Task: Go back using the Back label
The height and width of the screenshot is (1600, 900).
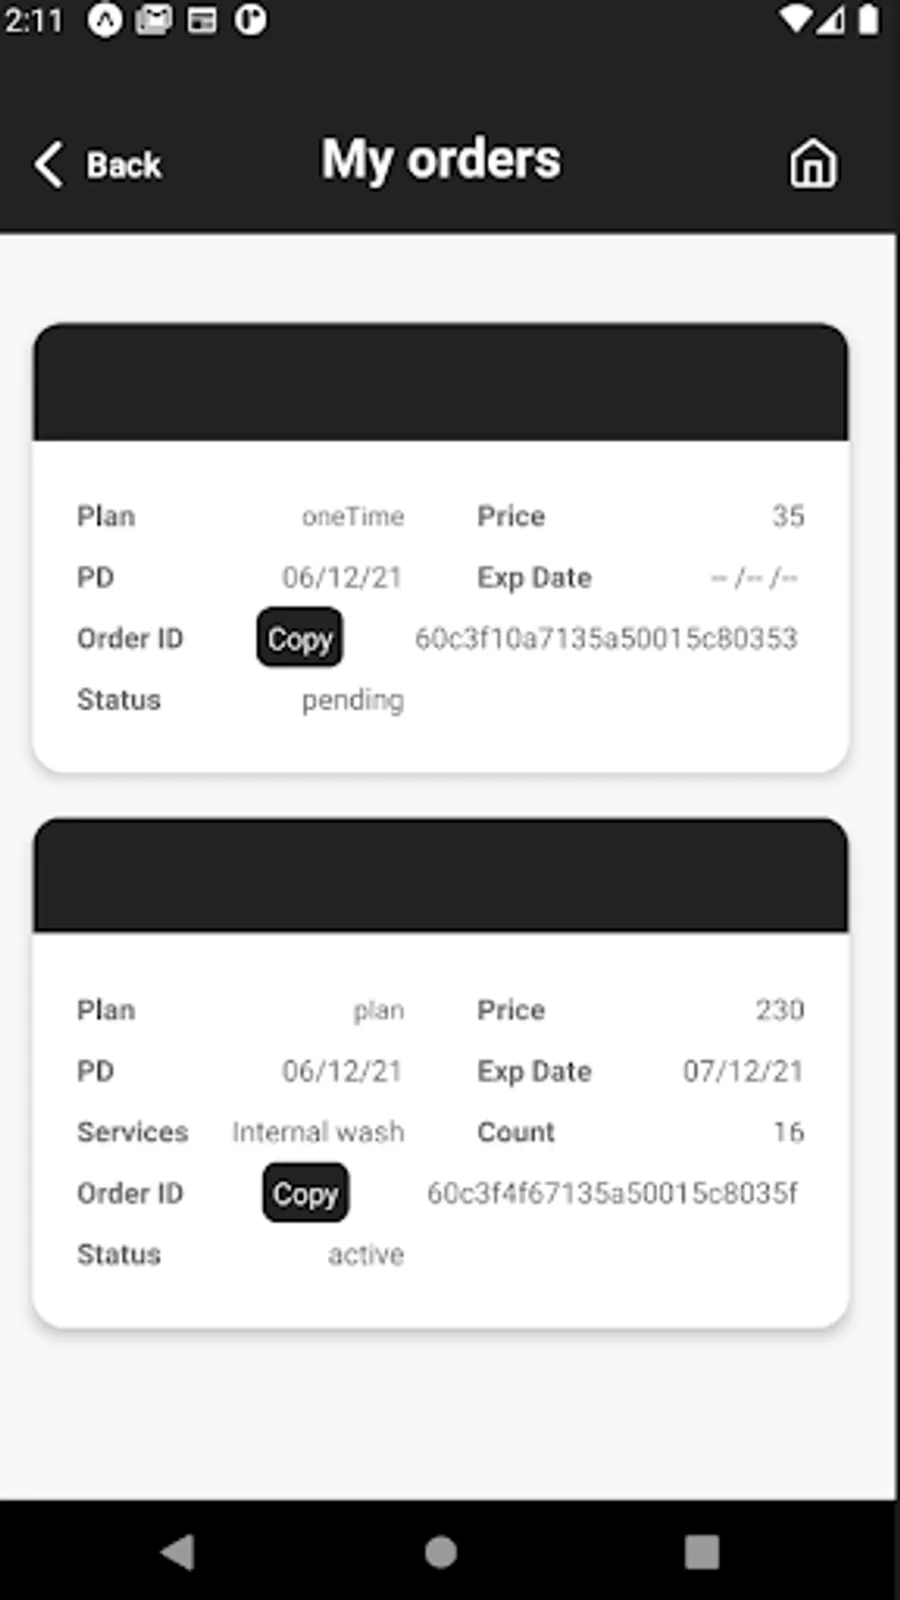Action: click(x=123, y=165)
